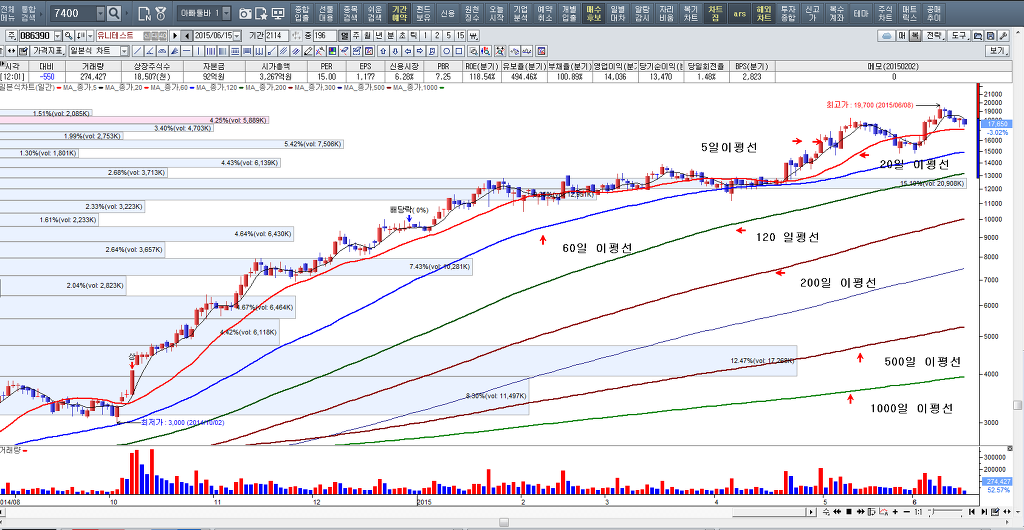This screenshot has height=530, width=1024.
Task: Open the 전략 strategy dropdown
Action: tap(934, 36)
